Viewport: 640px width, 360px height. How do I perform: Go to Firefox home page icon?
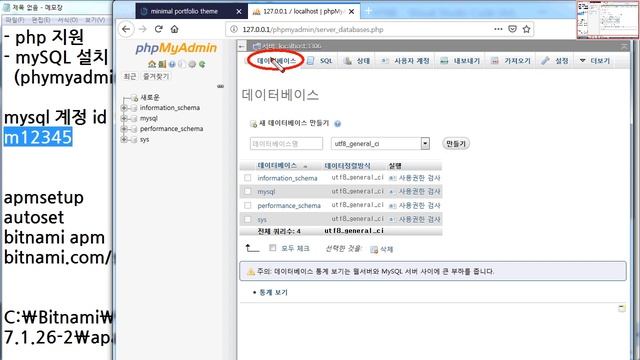(x=175, y=29)
